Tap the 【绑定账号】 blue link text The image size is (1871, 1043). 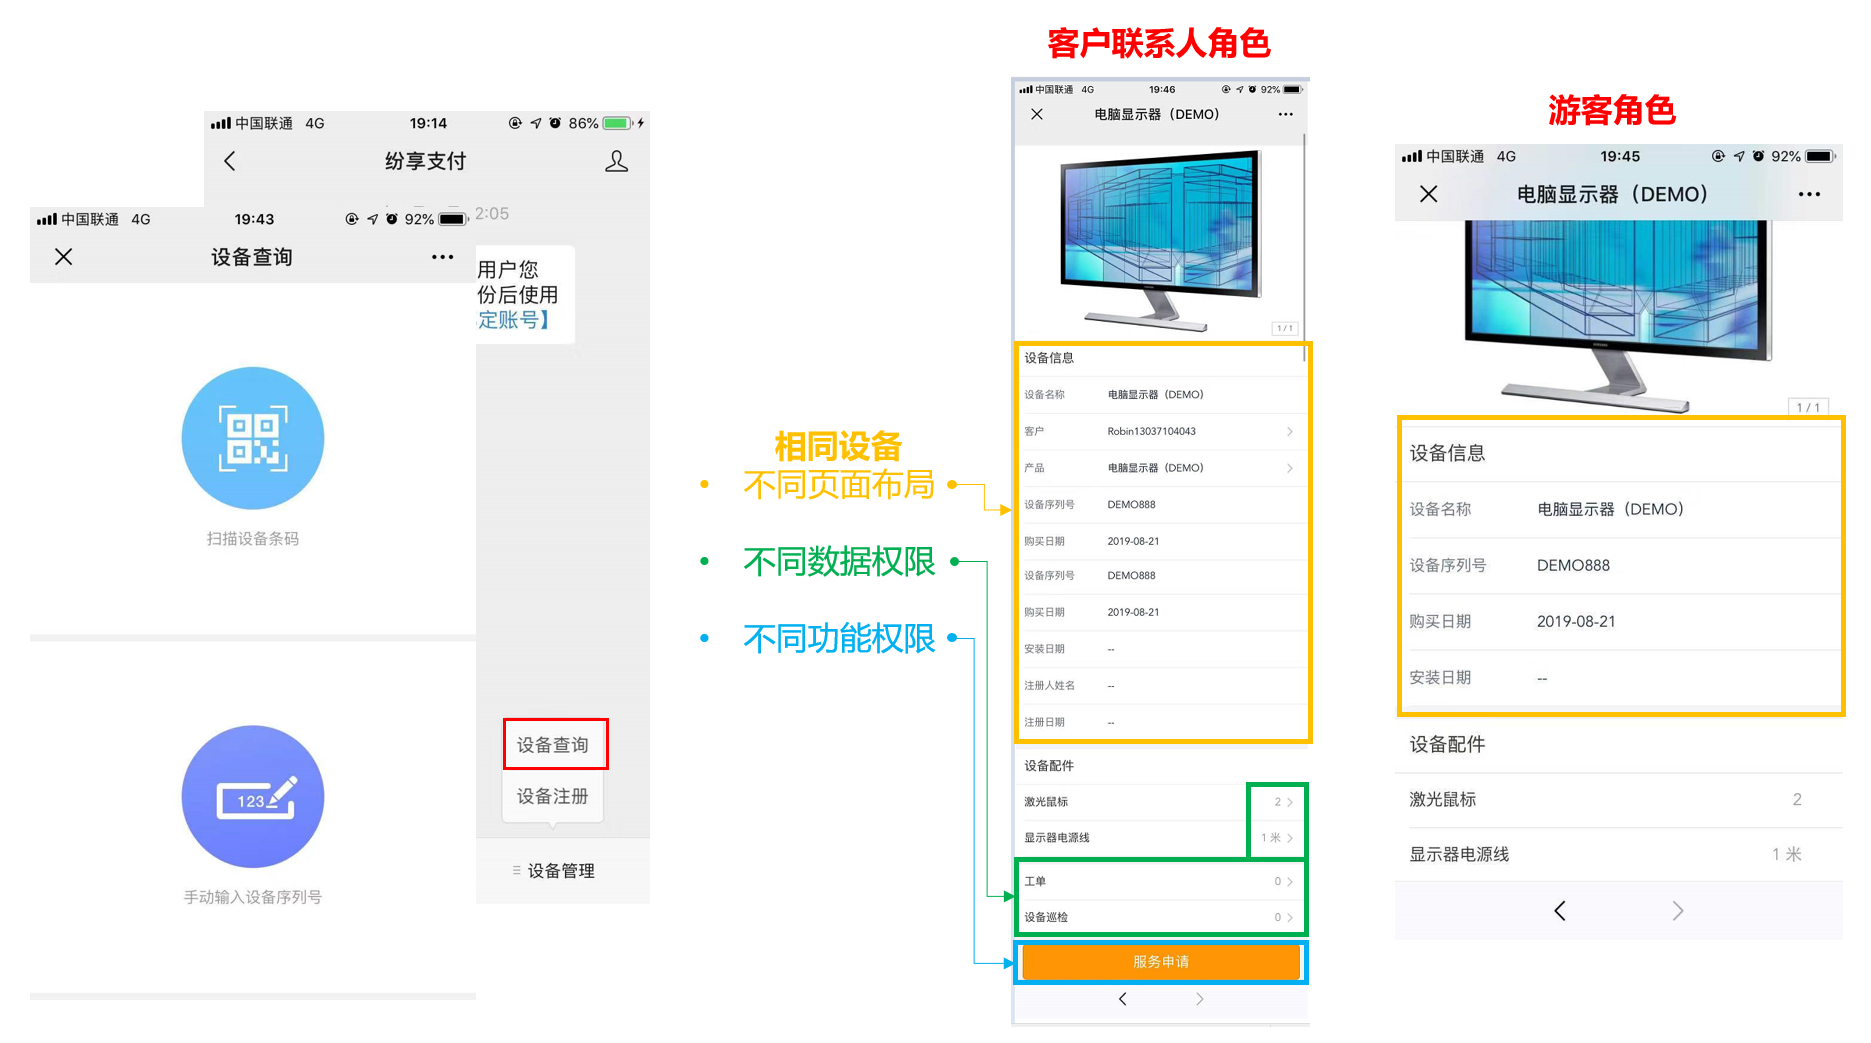[x=514, y=320]
